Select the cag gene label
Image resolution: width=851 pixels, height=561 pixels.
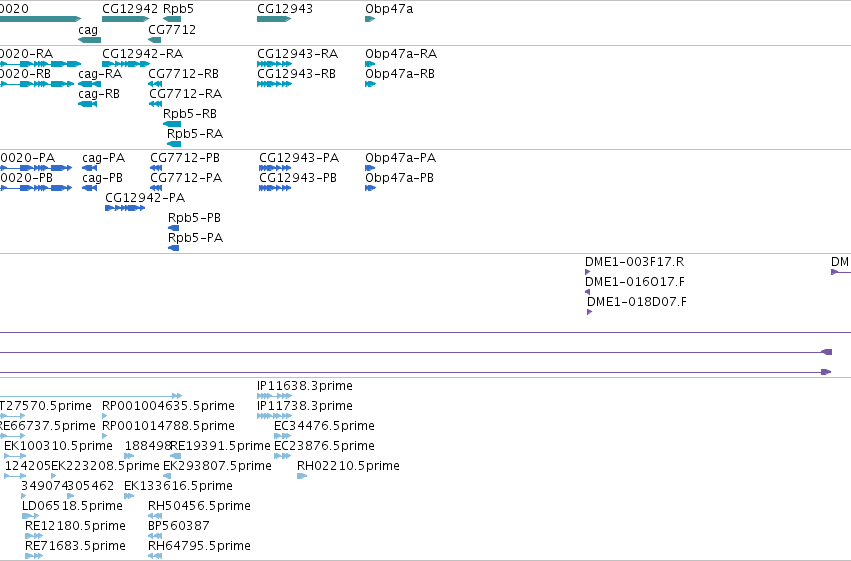click(x=88, y=30)
